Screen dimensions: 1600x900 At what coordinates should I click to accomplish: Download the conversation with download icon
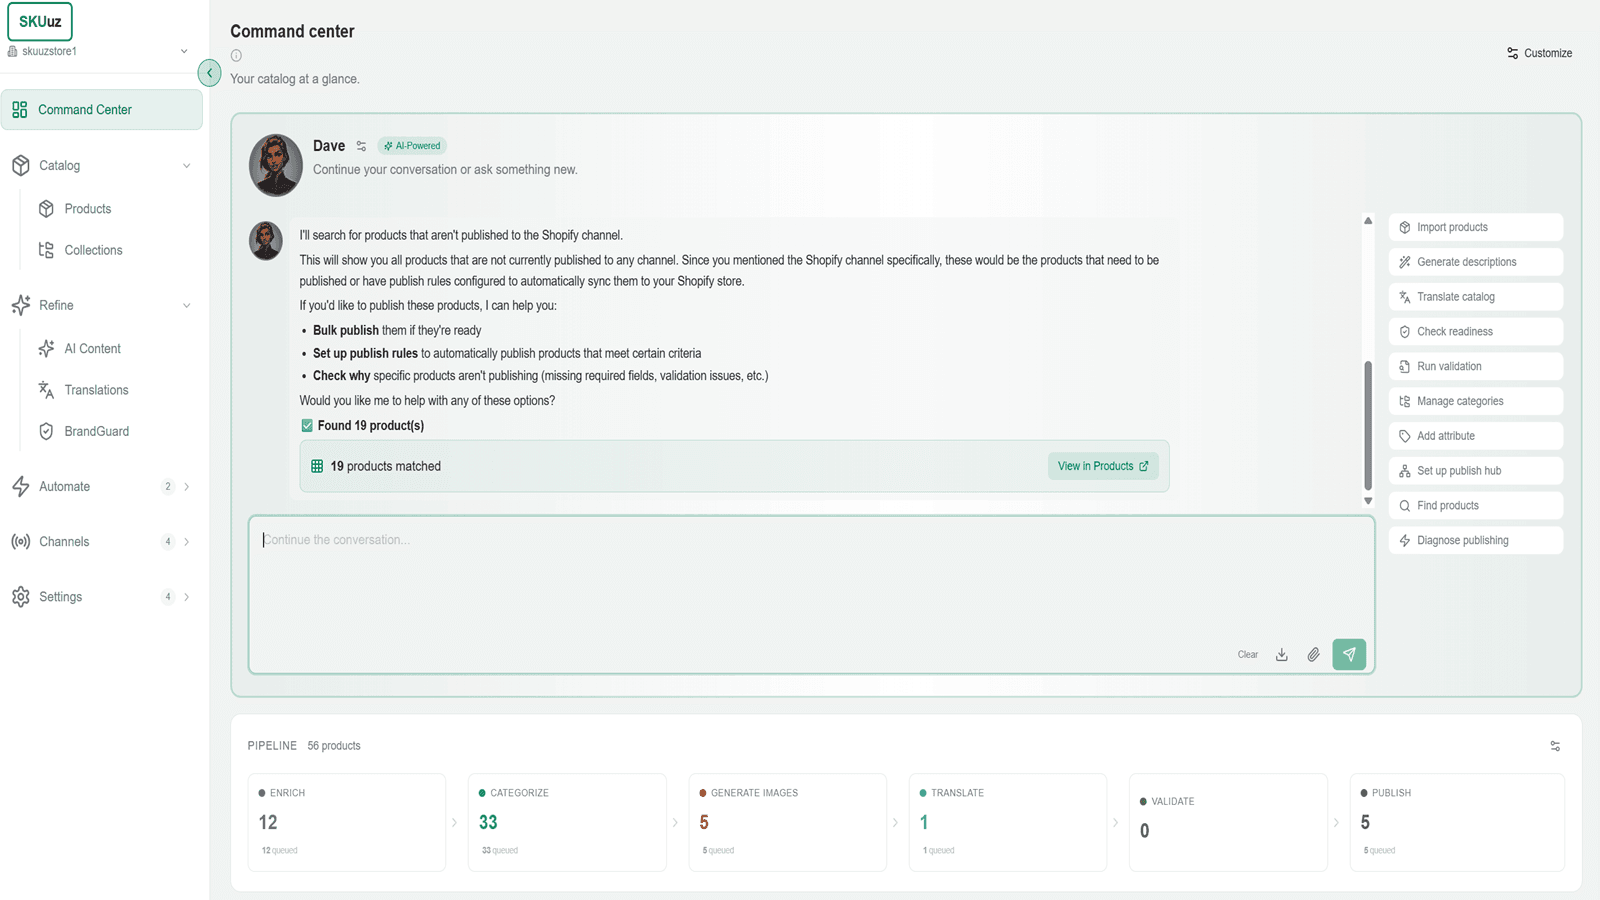point(1282,655)
